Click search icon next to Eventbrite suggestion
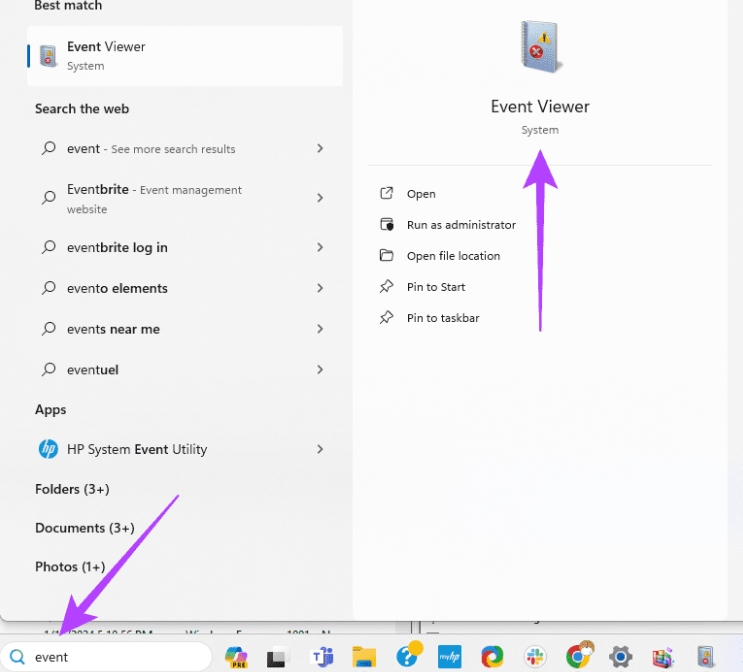Viewport: 743px width, 672px height. (x=48, y=197)
